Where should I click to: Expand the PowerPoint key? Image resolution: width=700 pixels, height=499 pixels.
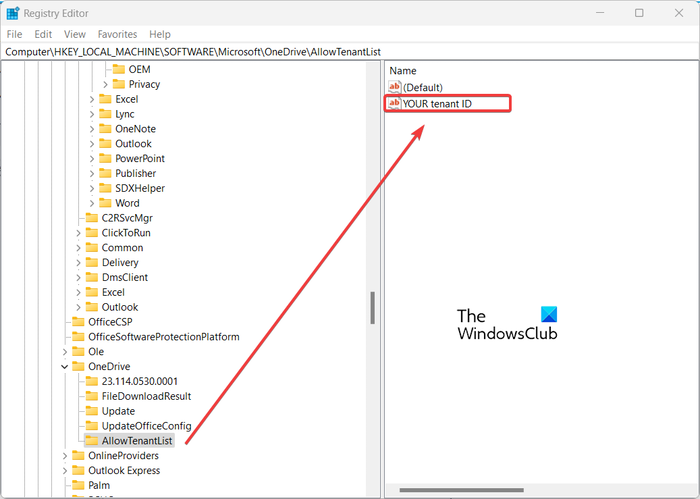pyautogui.click(x=92, y=158)
